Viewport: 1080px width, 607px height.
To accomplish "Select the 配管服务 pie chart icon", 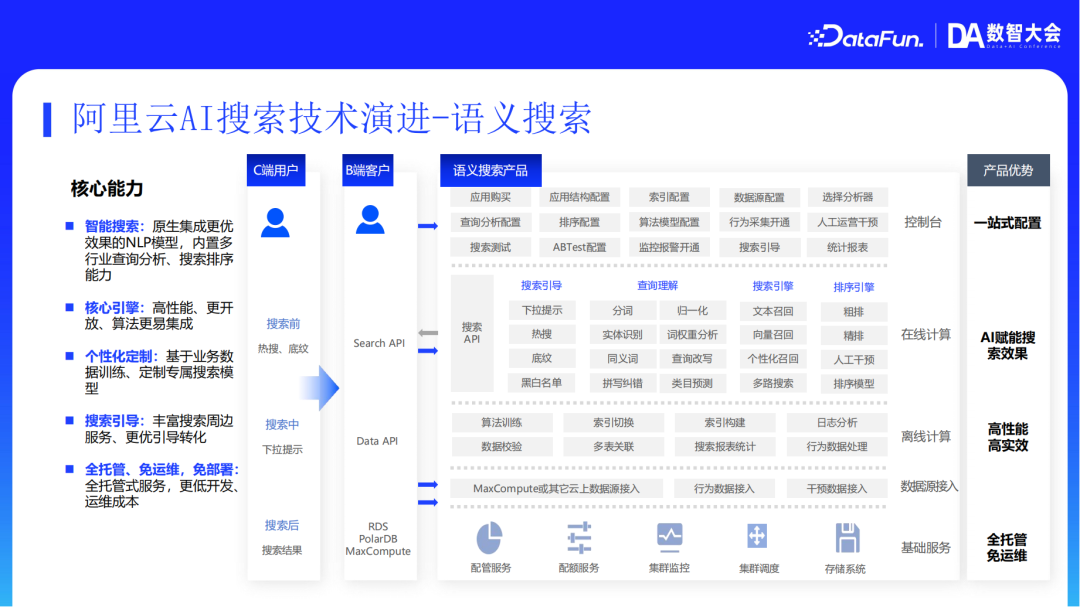I will 487,538.
